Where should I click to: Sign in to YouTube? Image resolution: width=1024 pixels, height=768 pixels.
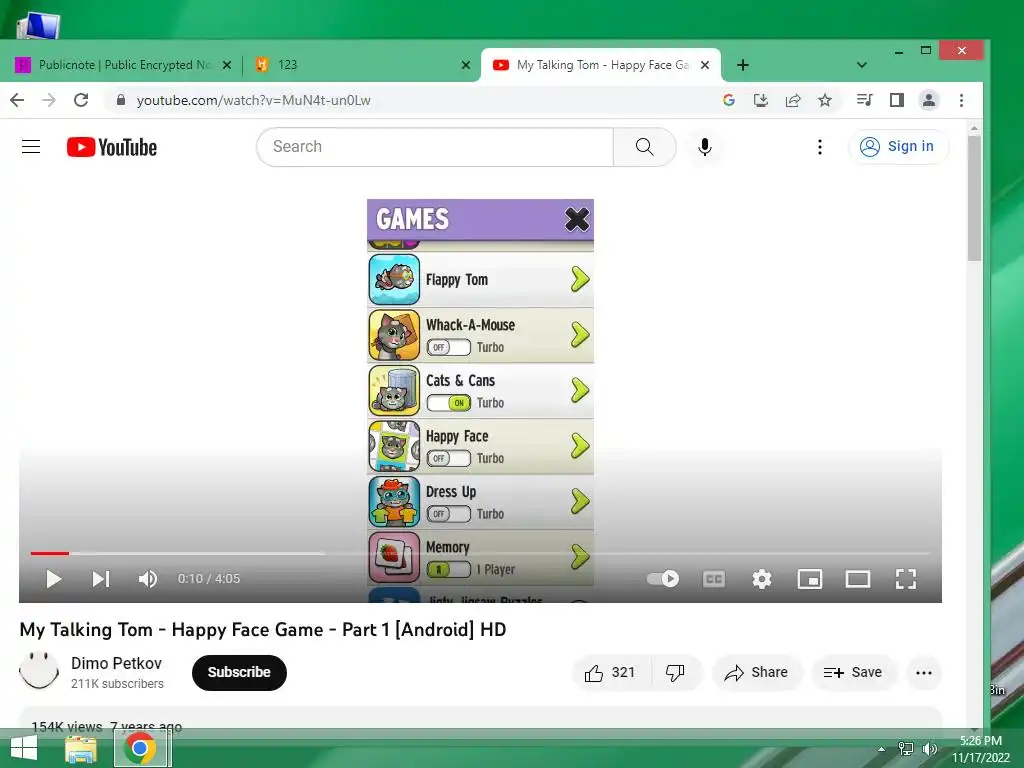click(899, 147)
